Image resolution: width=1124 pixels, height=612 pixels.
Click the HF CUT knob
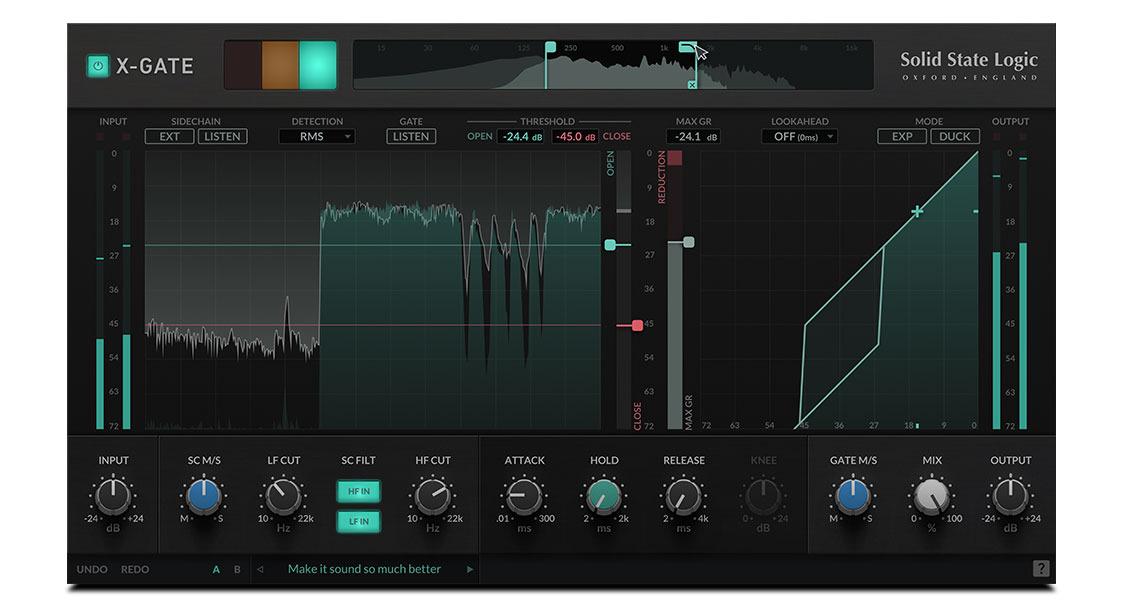point(432,496)
